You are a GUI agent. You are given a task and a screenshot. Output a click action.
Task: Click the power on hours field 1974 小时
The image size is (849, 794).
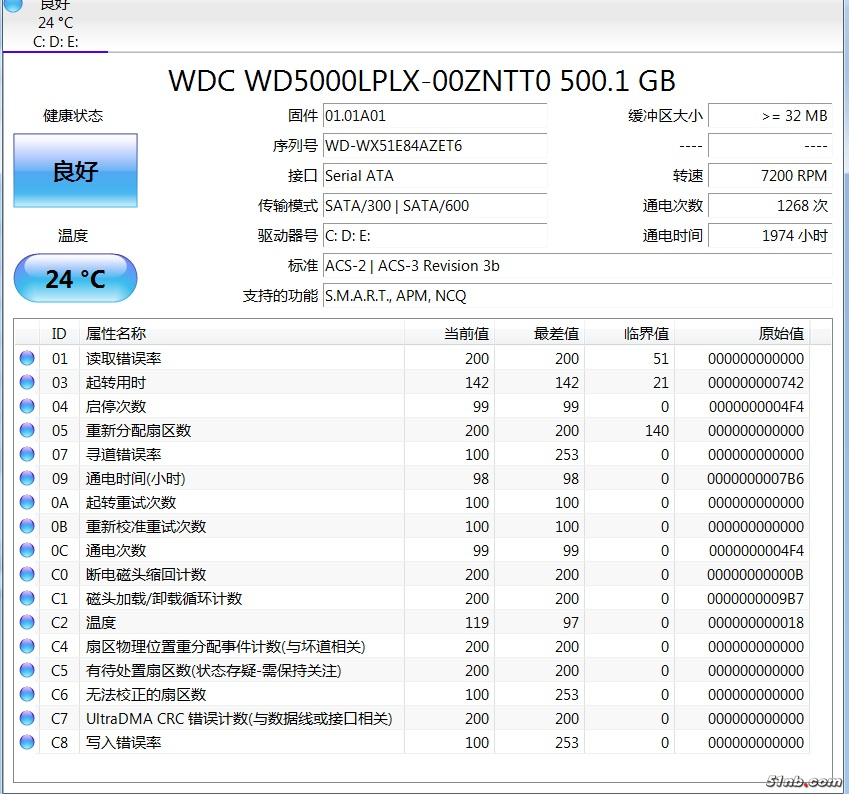coord(770,236)
